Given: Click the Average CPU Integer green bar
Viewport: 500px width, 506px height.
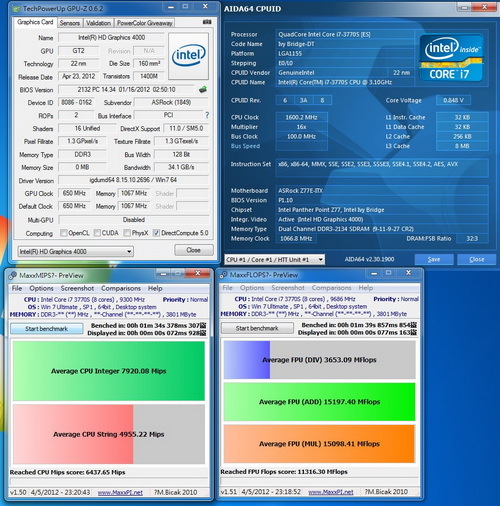Looking at the screenshot, I should (109, 371).
